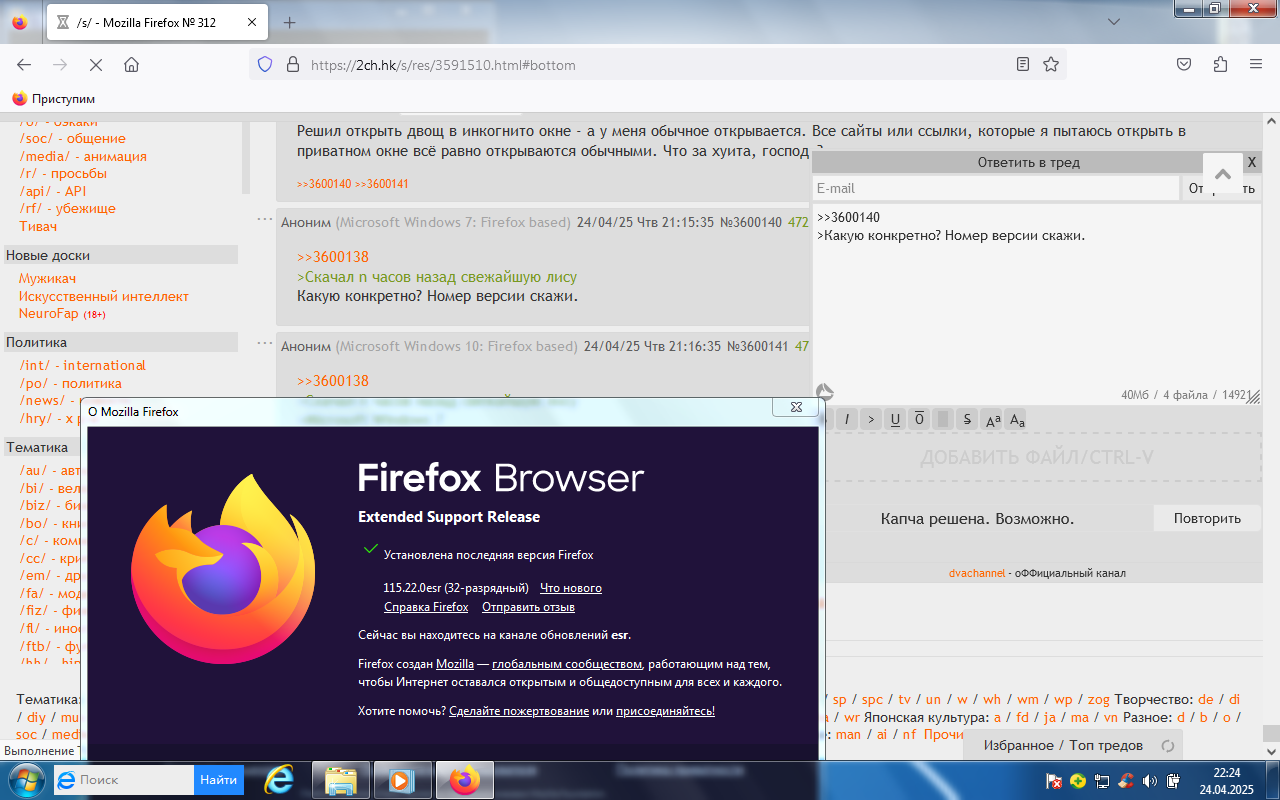Click the spoiler gray block button
This screenshot has width=1280, height=800.
point(943,419)
